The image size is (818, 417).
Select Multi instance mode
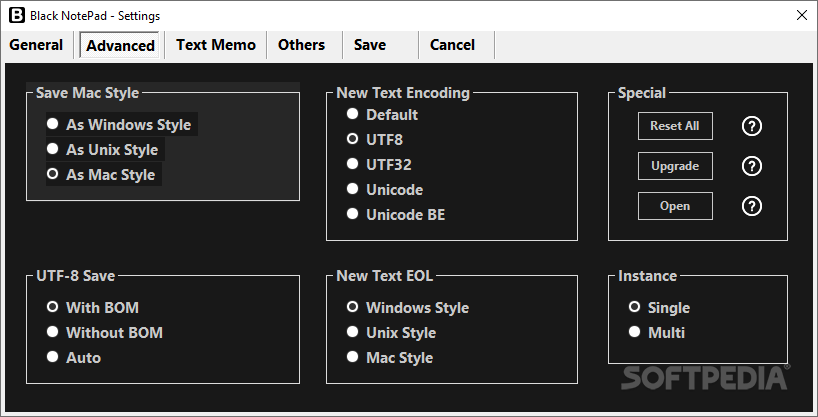pyautogui.click(x=657, y=332)
